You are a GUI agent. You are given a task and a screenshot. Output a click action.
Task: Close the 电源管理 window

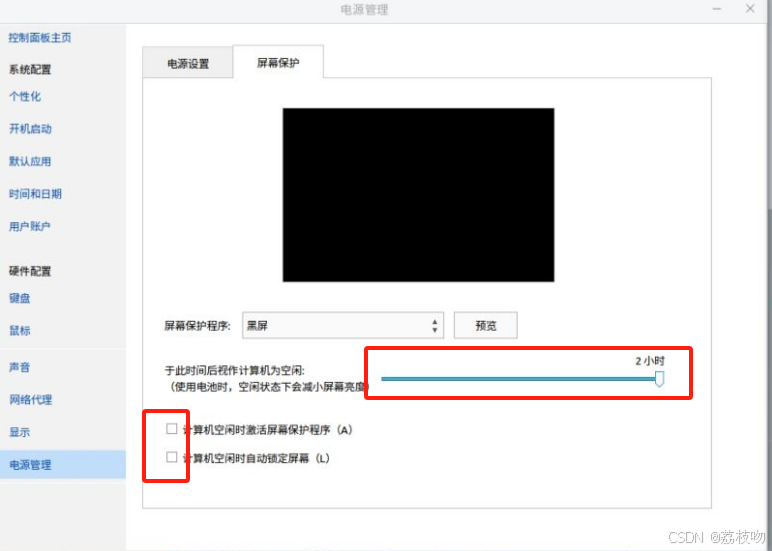click(x=750, y=9)
